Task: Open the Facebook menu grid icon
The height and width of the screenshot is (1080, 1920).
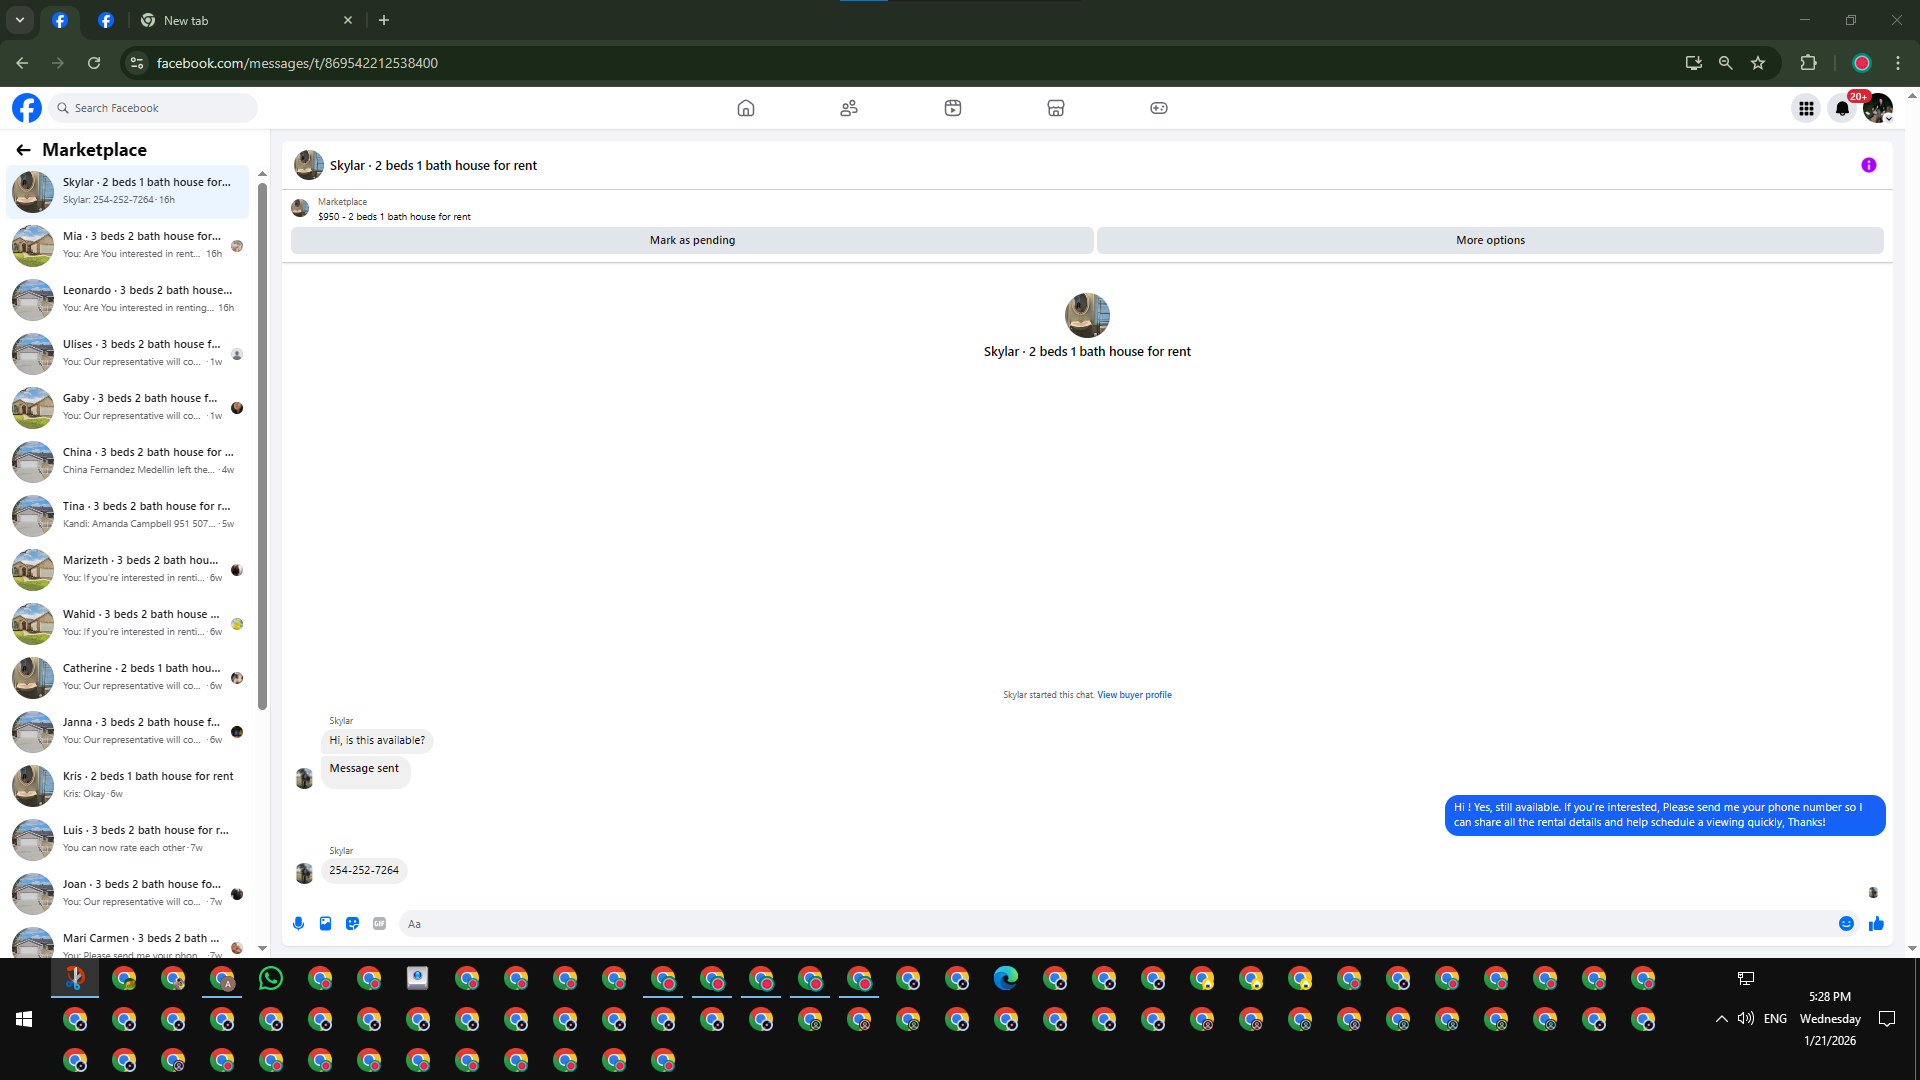Action: click(1806, 108)
